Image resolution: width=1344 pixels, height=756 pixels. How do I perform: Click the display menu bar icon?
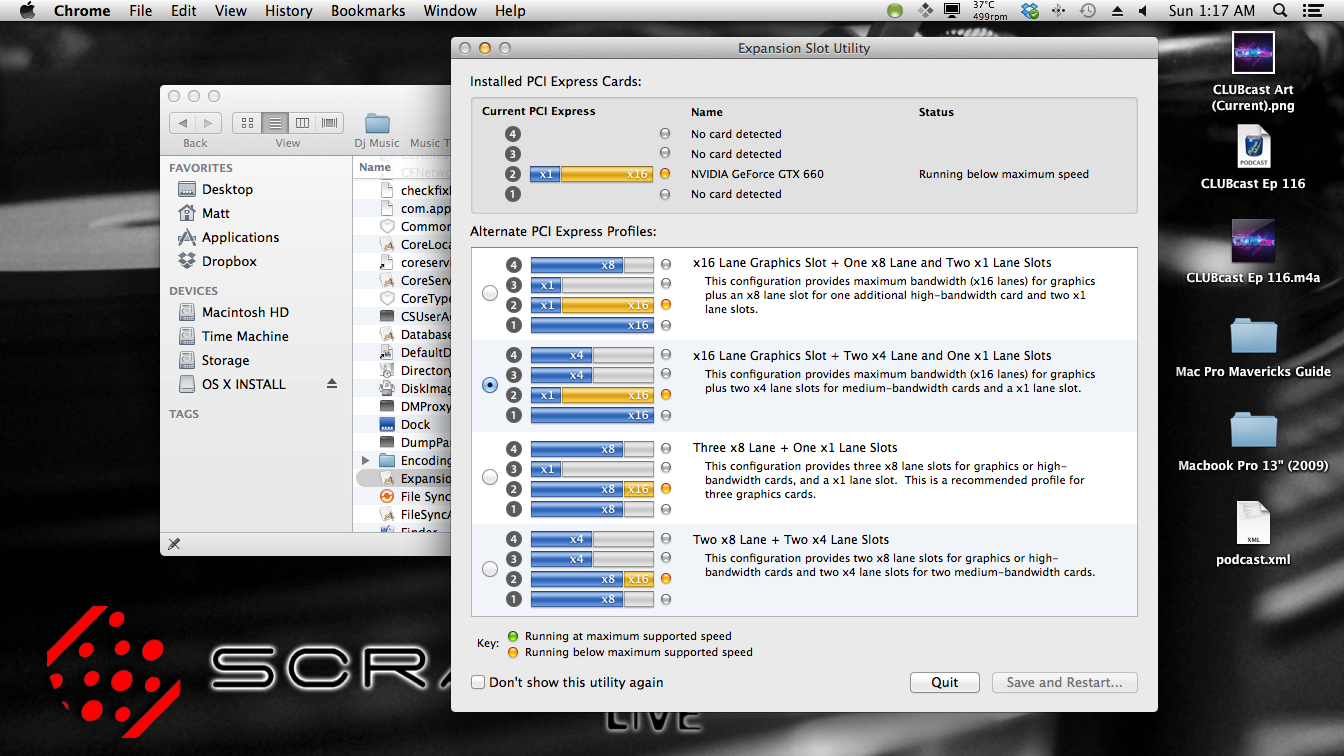953,11
